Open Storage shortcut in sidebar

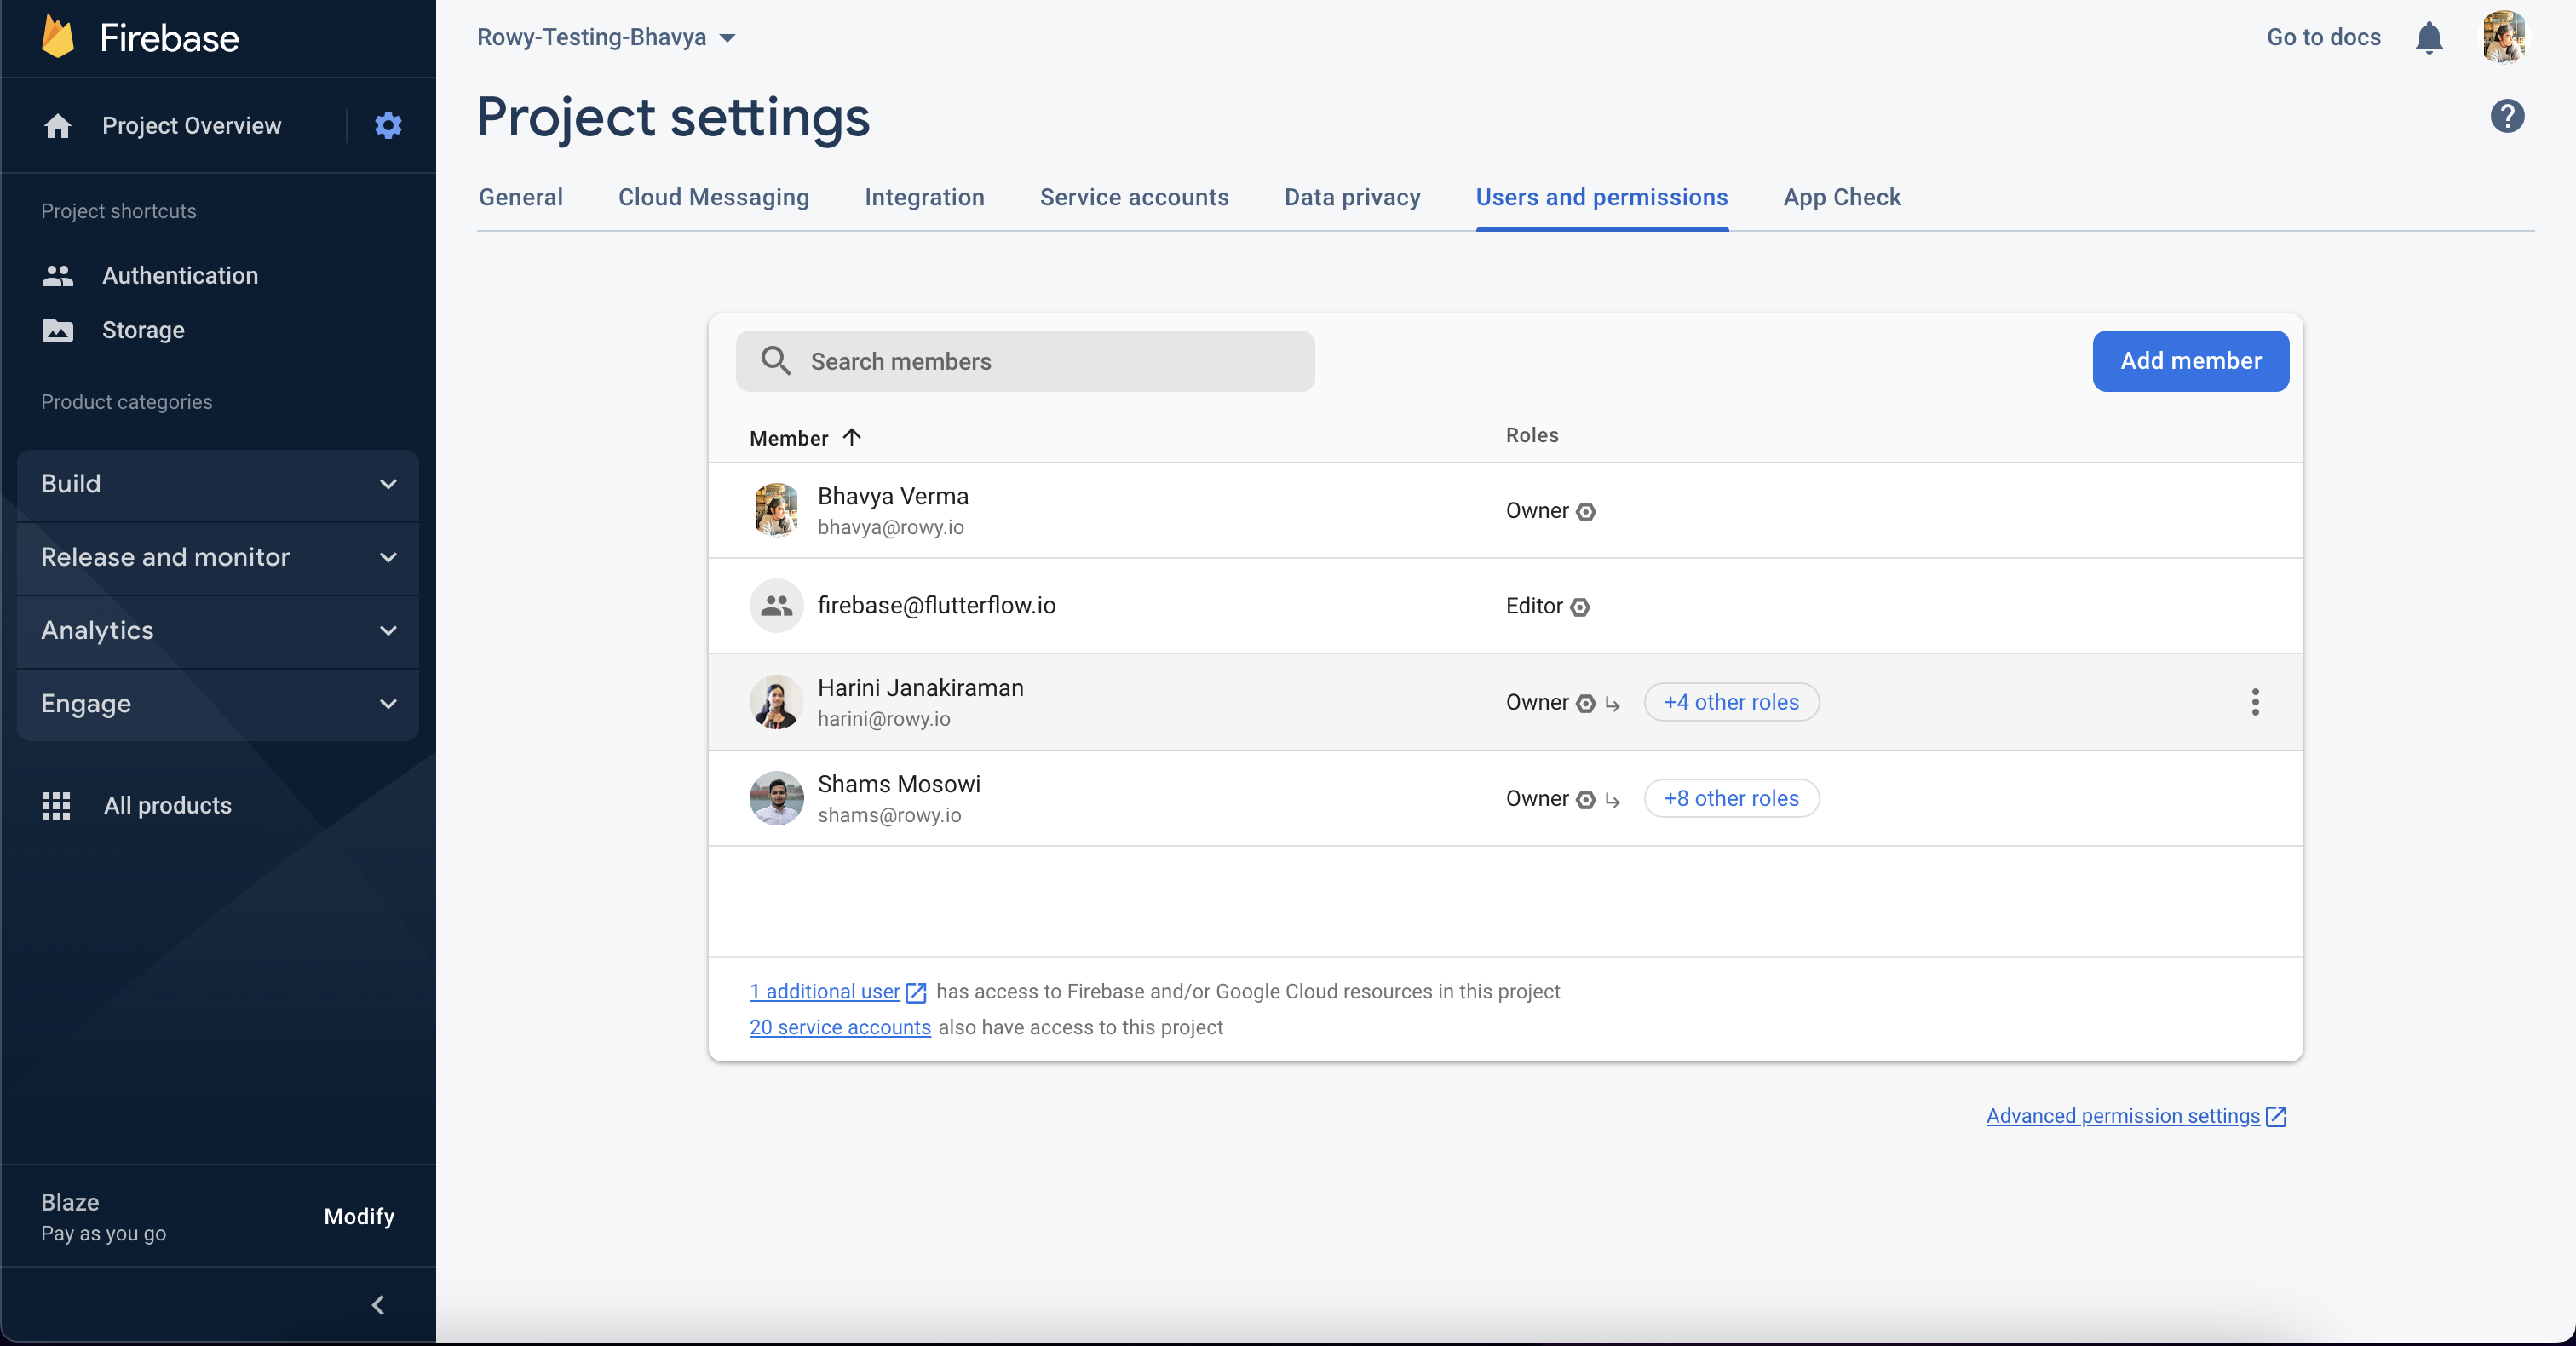[x=143, y=330]
